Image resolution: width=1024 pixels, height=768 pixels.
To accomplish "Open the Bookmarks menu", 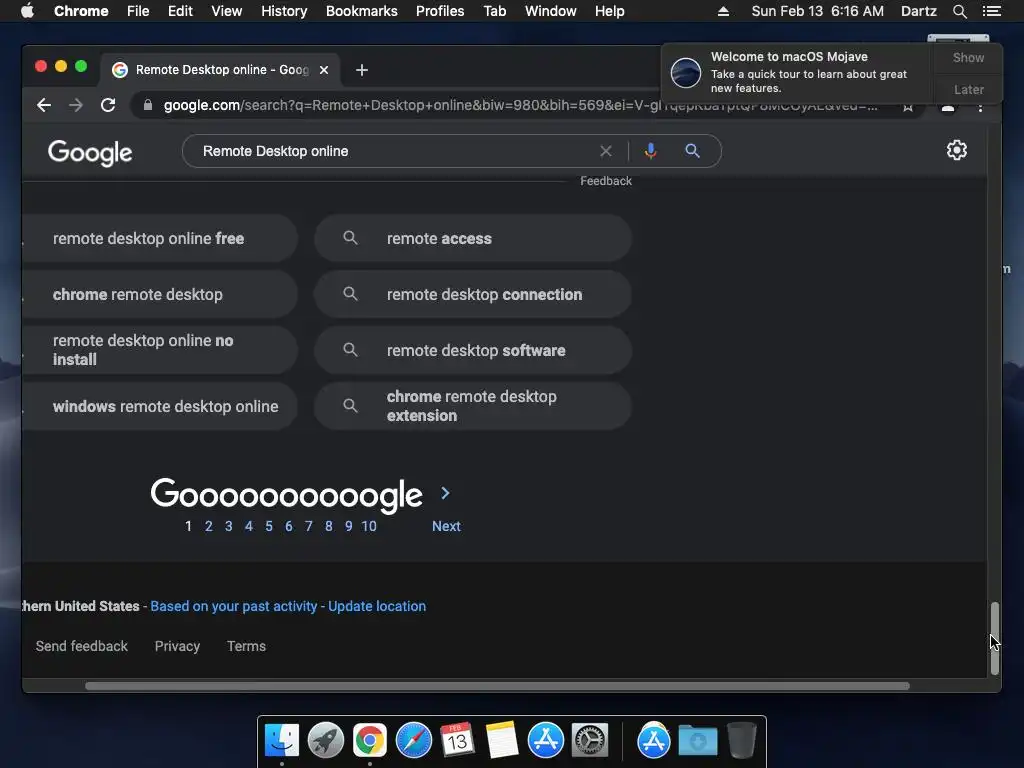I will point(362,11).
